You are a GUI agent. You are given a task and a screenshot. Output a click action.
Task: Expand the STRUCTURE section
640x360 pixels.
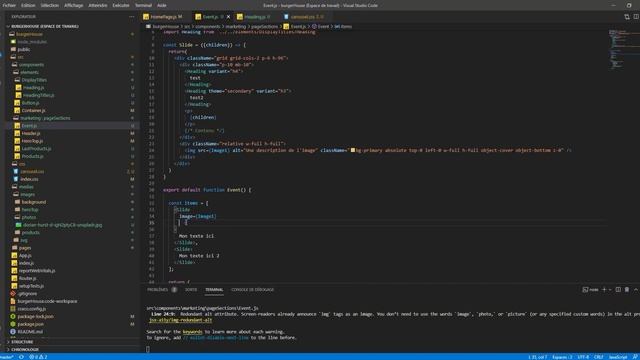pos(22,342)
